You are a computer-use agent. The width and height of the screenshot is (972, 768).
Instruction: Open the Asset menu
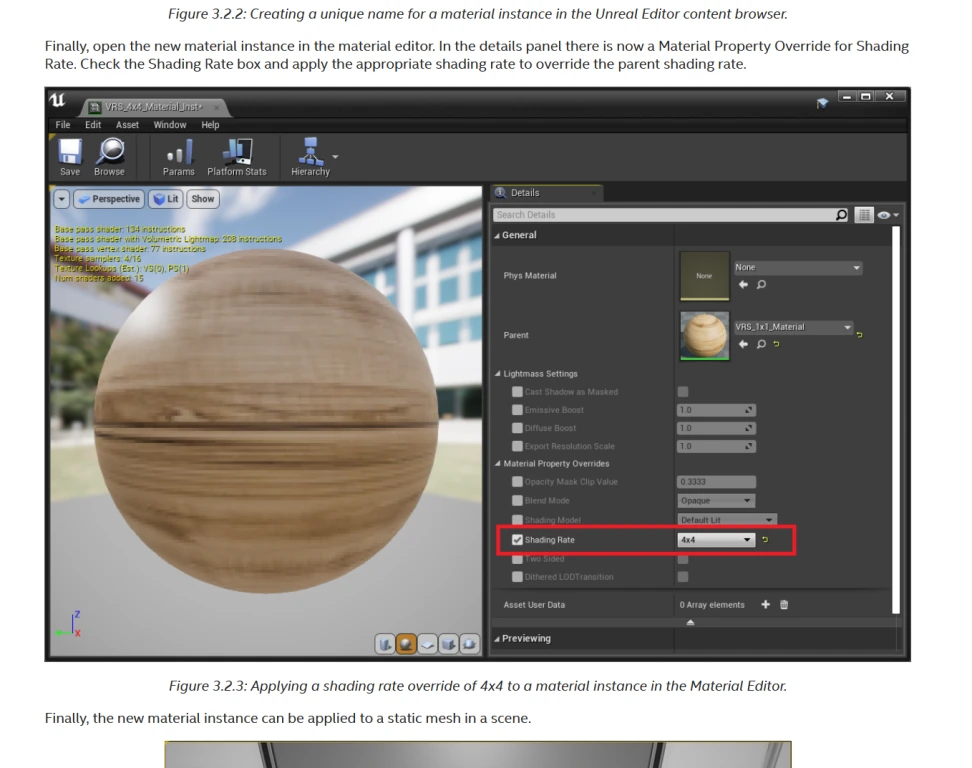coord(127,125)
